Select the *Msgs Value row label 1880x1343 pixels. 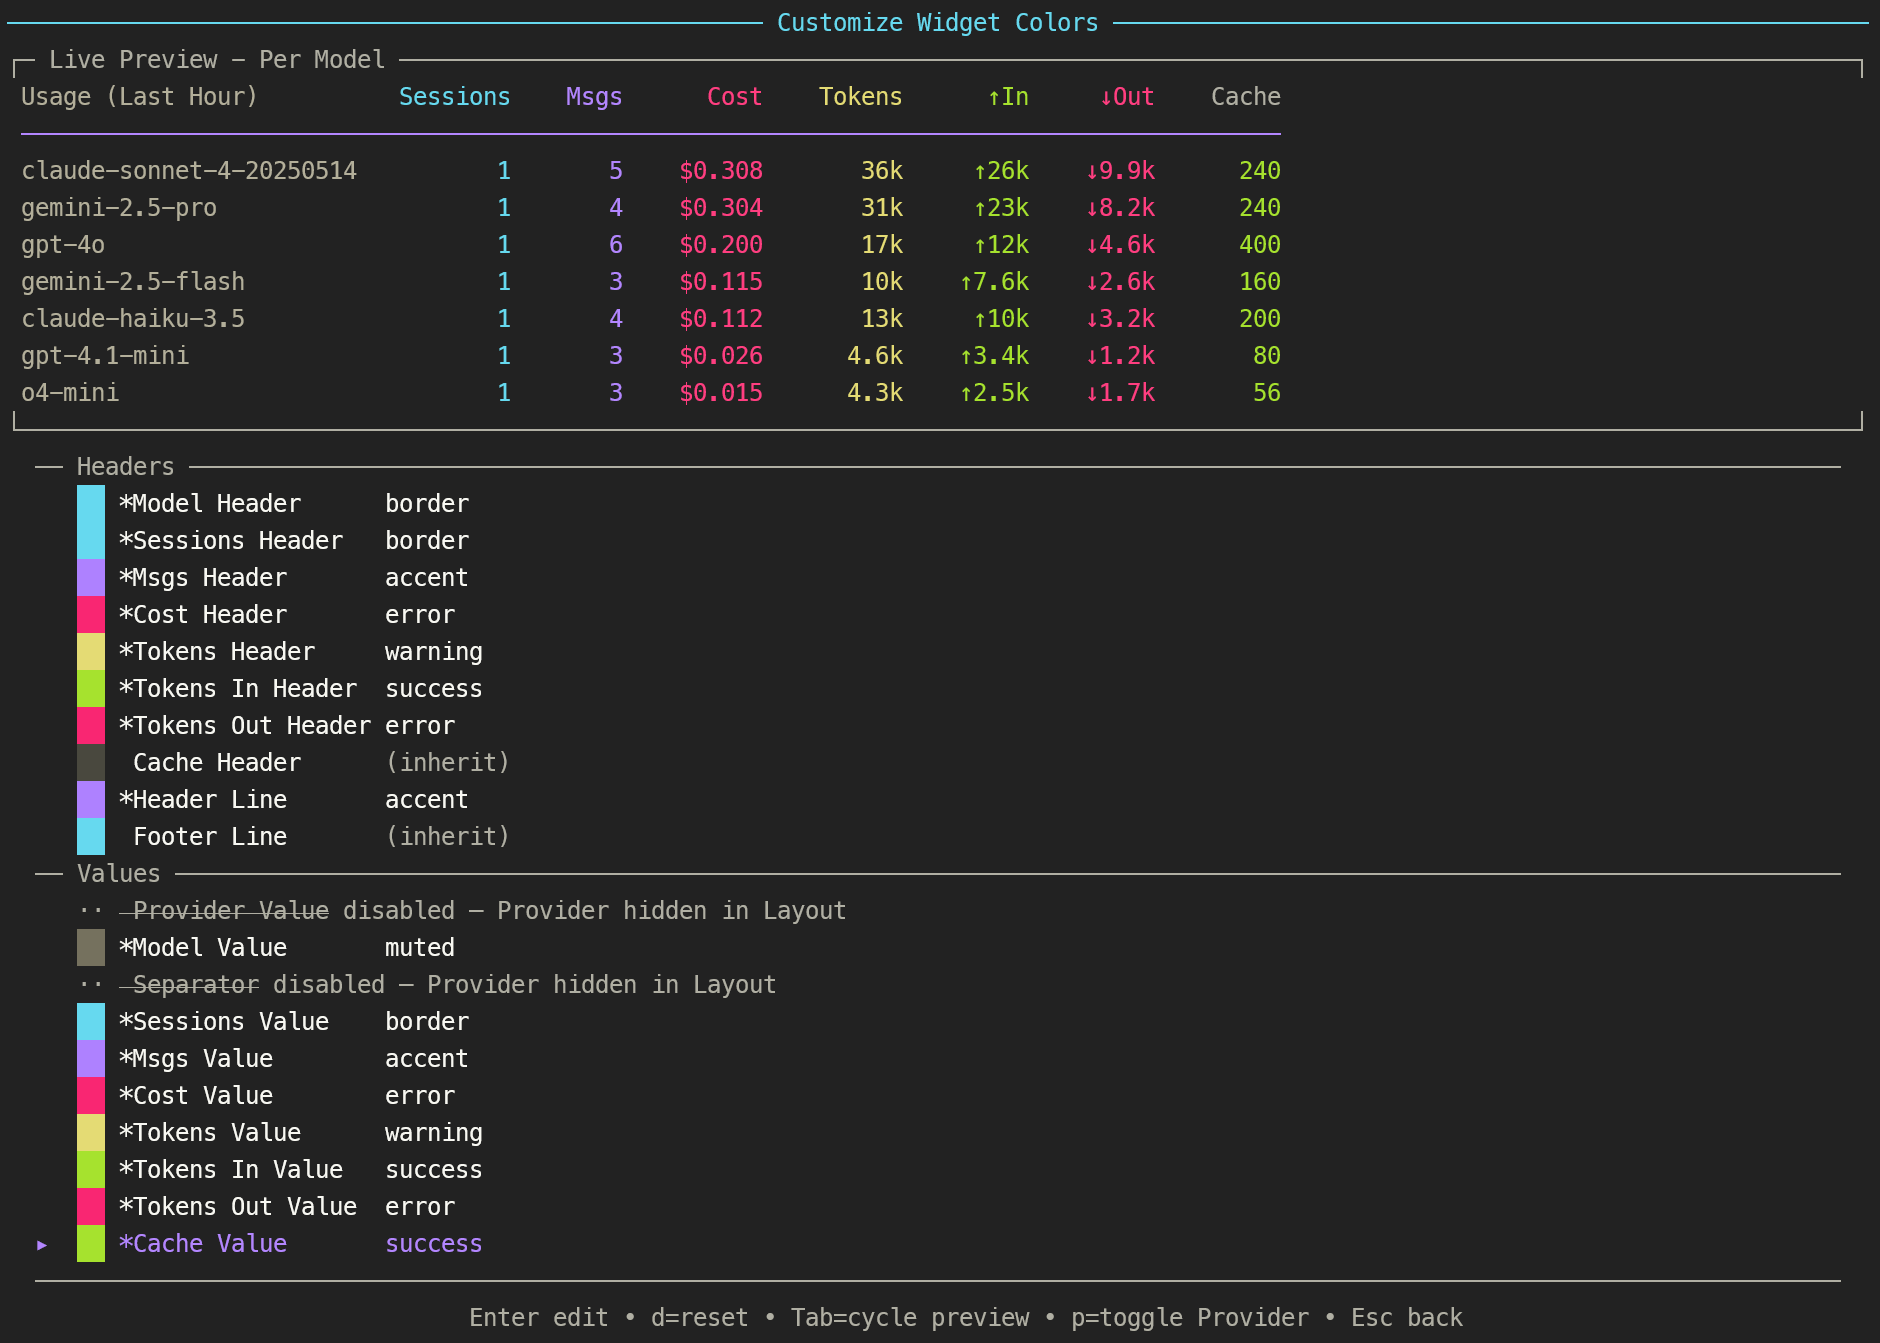196,1059
